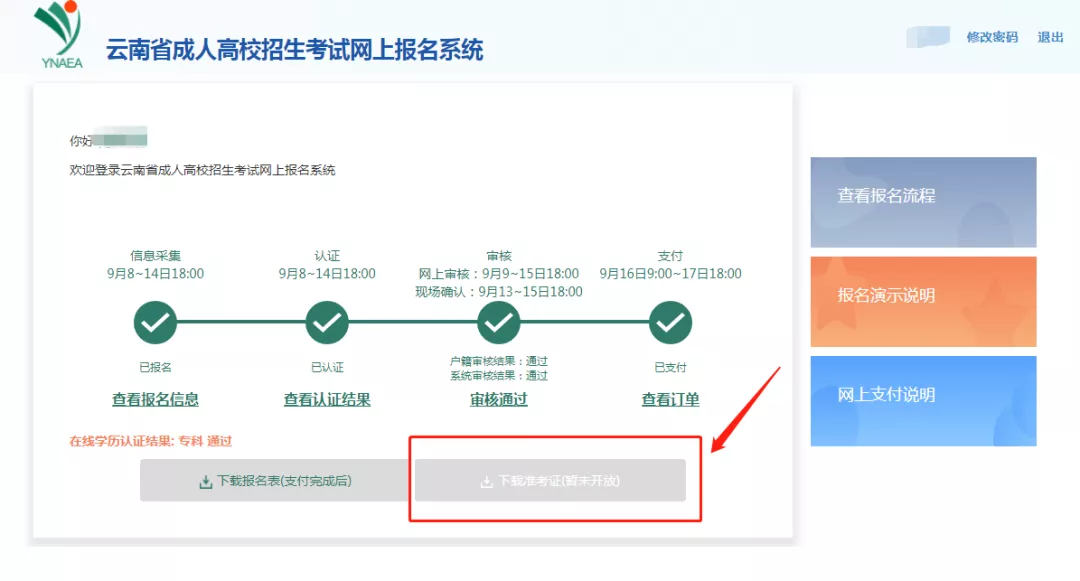The height and width of the screenshot is (581, 1080).
Task: Open 查看认证结果 link
Action: point(327,399)
